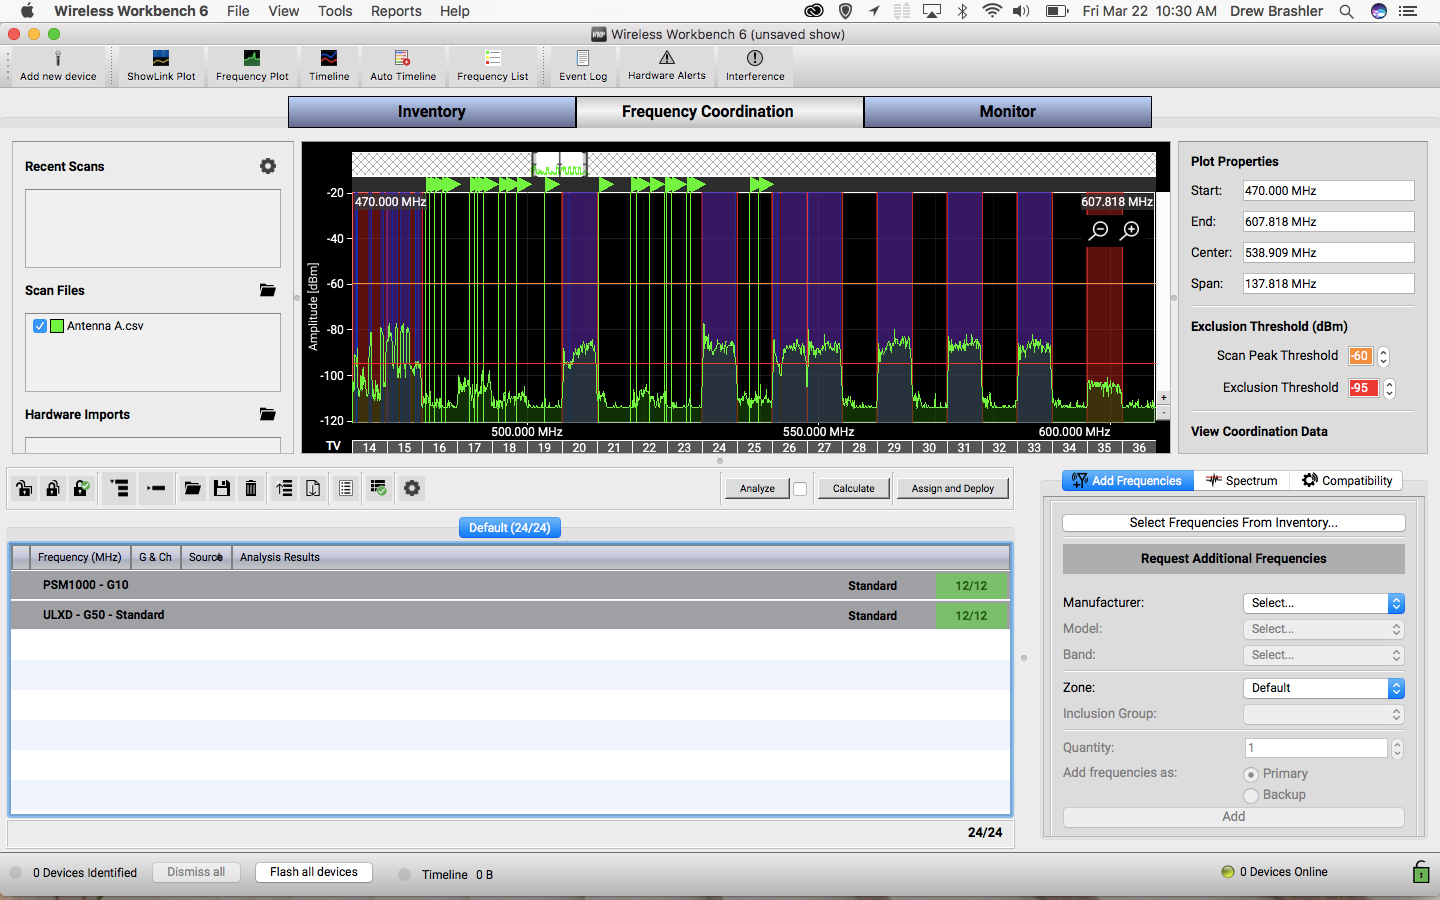Click the Calculate button
This screenshot has height=900, width=1440.
click(854, 489)
